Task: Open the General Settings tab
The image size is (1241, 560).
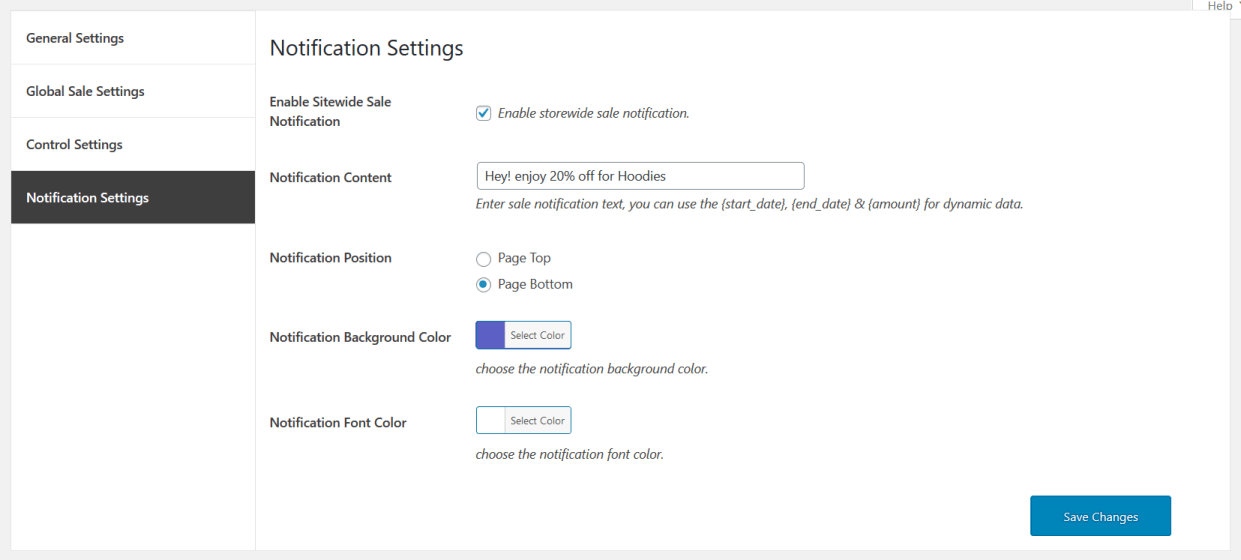Action: tap(75, 38)
